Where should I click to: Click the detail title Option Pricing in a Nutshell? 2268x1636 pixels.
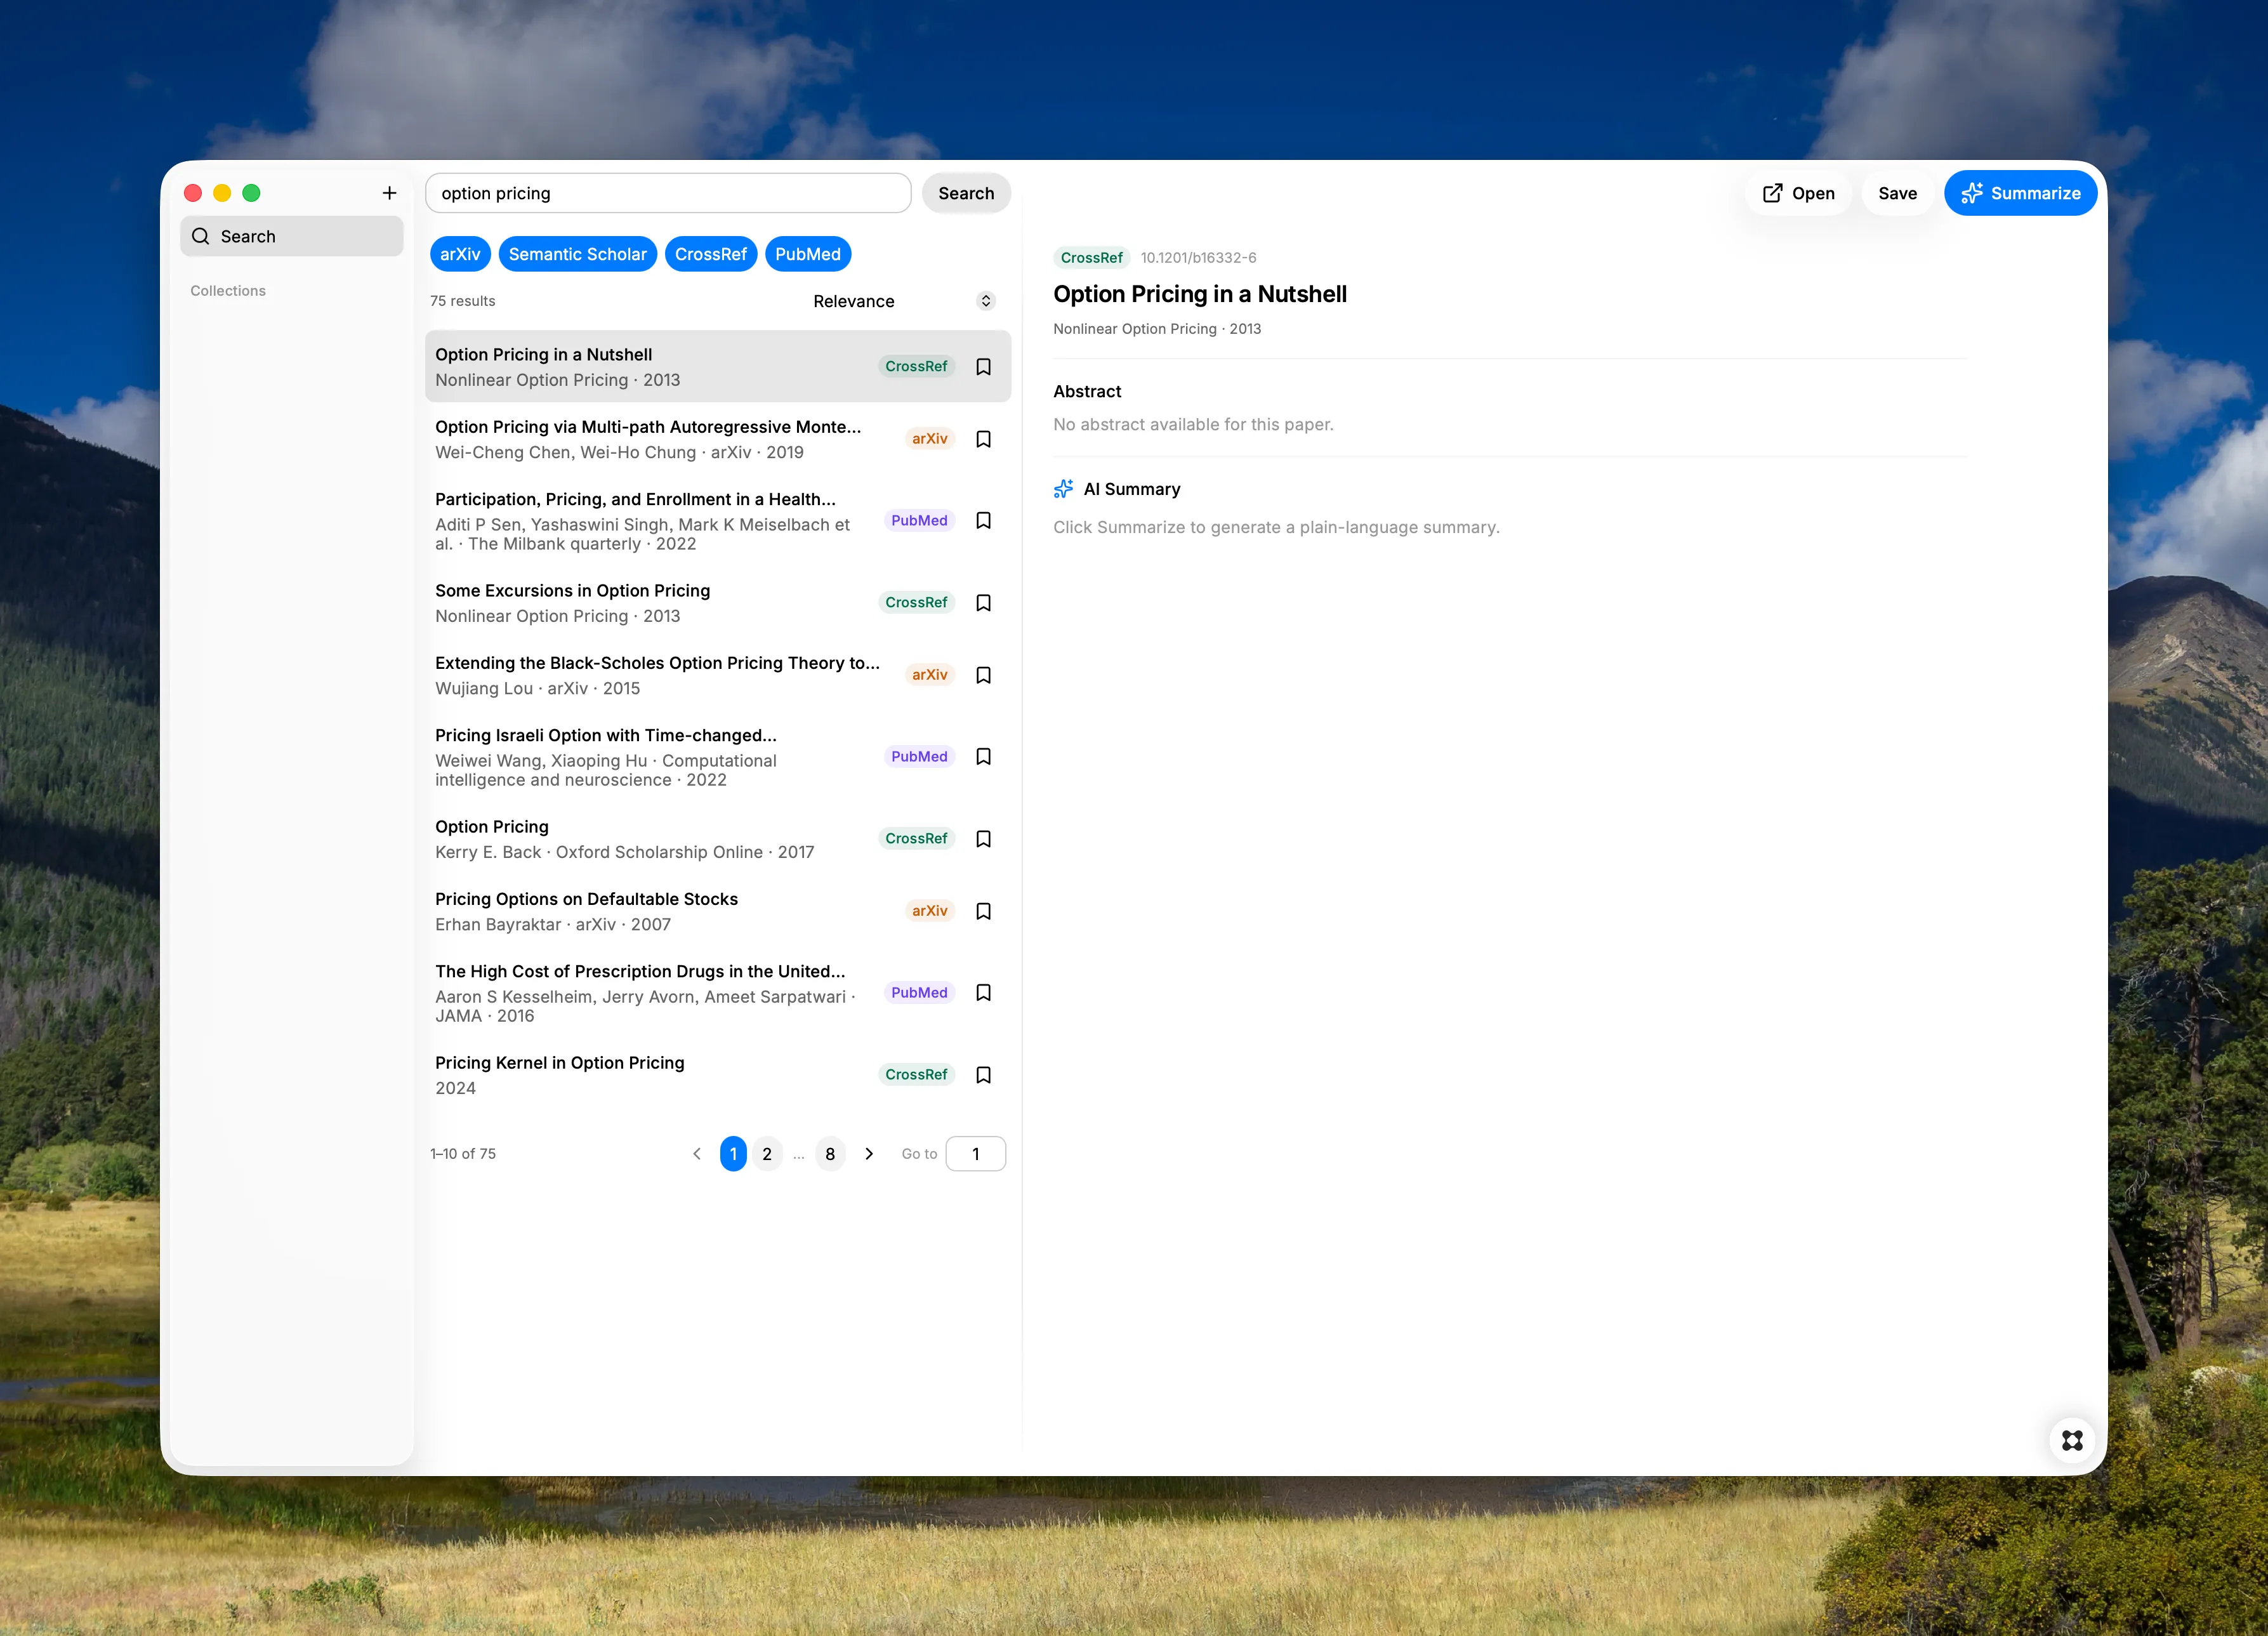pos(1199,294)
